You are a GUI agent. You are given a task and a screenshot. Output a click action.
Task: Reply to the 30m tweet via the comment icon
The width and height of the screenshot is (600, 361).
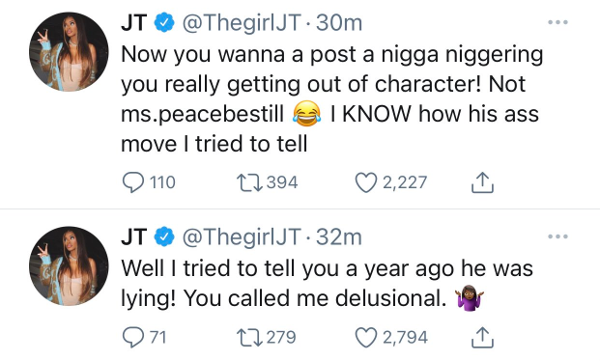(x=133, y=183)
